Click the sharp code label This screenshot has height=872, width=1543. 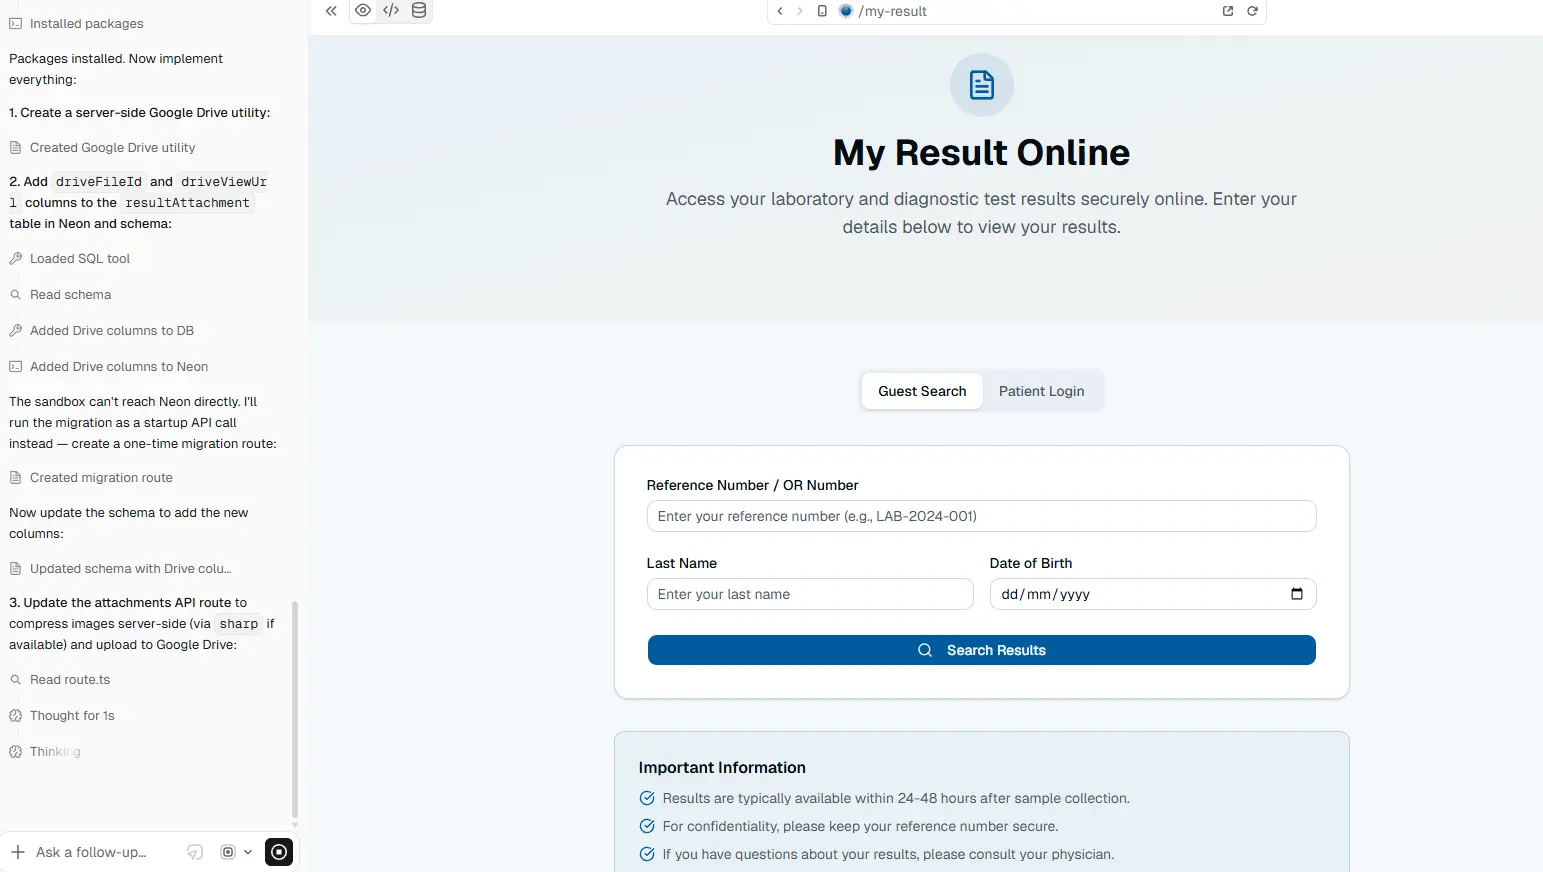239,623
